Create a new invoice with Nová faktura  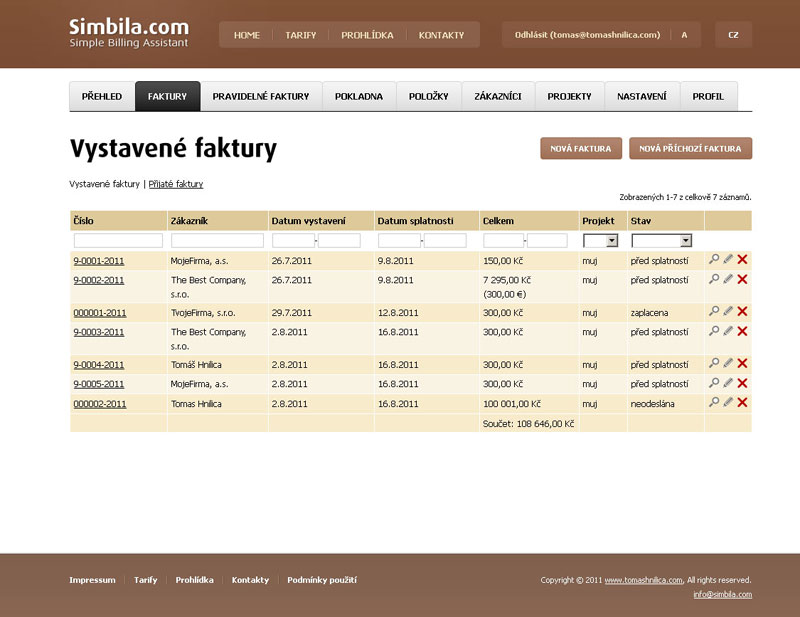pyautogui.click(x=581, y=148)
